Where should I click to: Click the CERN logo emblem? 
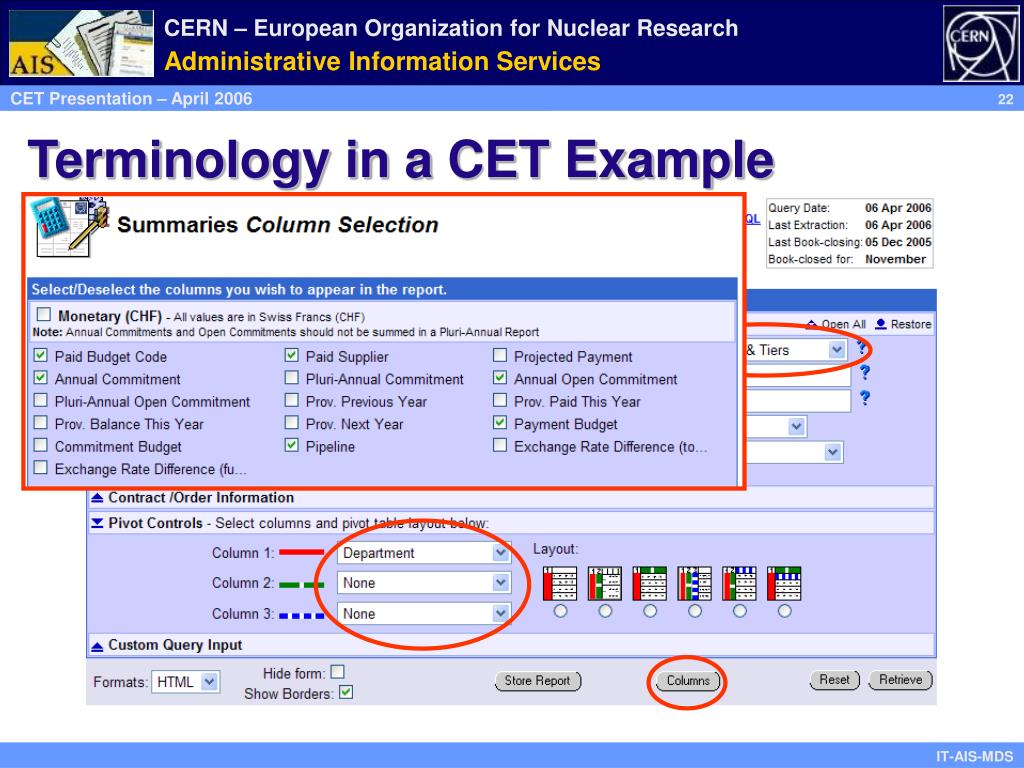[981, 43]
